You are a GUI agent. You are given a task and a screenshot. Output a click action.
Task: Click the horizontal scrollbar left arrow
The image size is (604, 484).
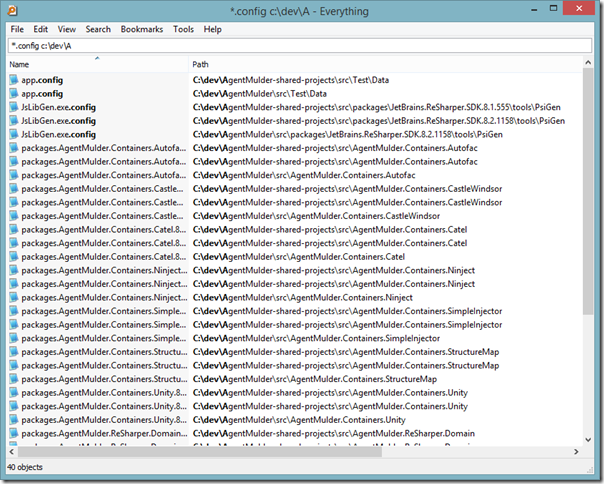click(x=12, y=452)
